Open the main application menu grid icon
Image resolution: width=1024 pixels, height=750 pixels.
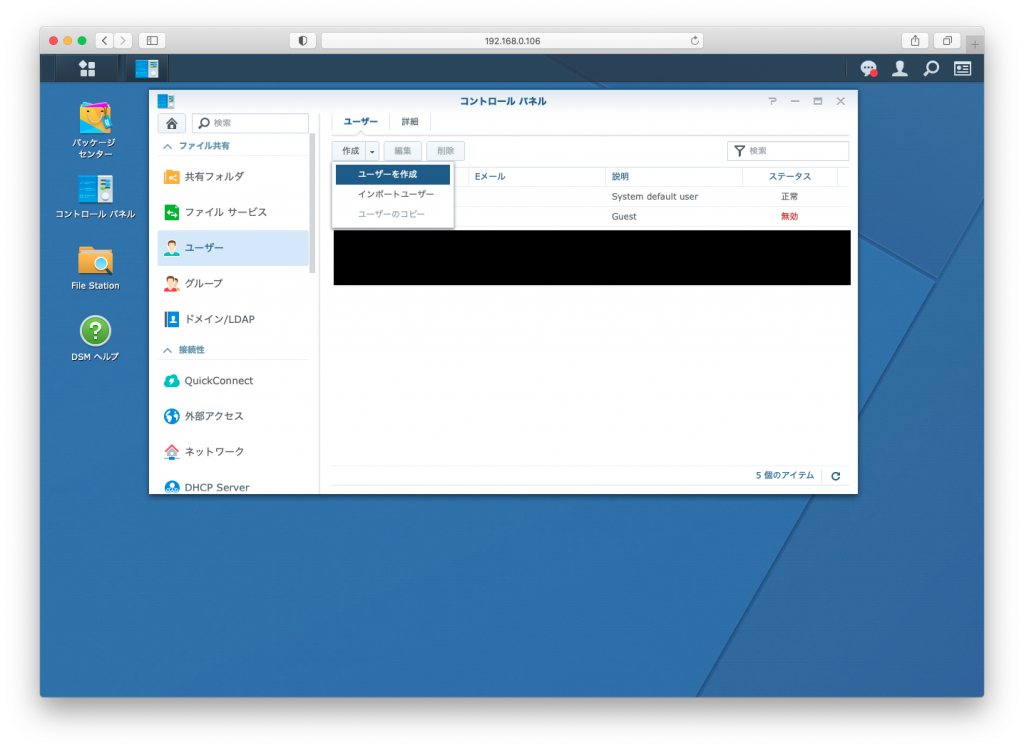coord(87,68)
